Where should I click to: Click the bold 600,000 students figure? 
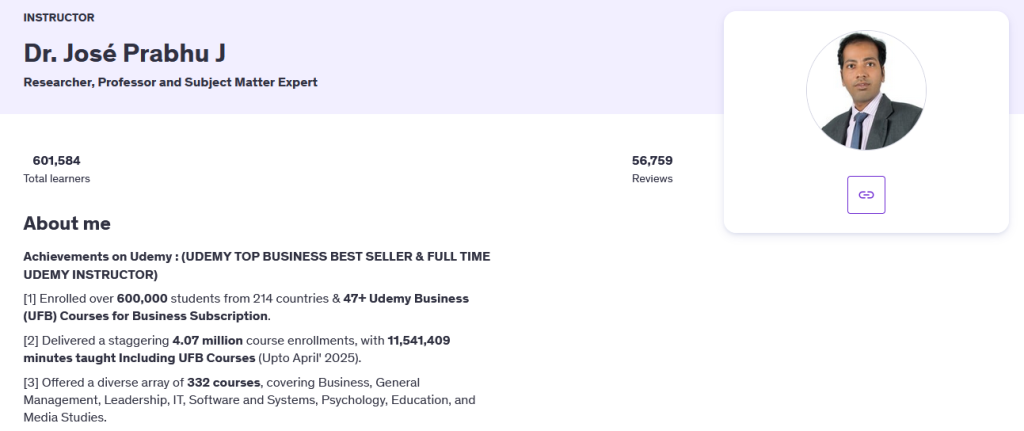pyautogui.click(x=142, y=298)
